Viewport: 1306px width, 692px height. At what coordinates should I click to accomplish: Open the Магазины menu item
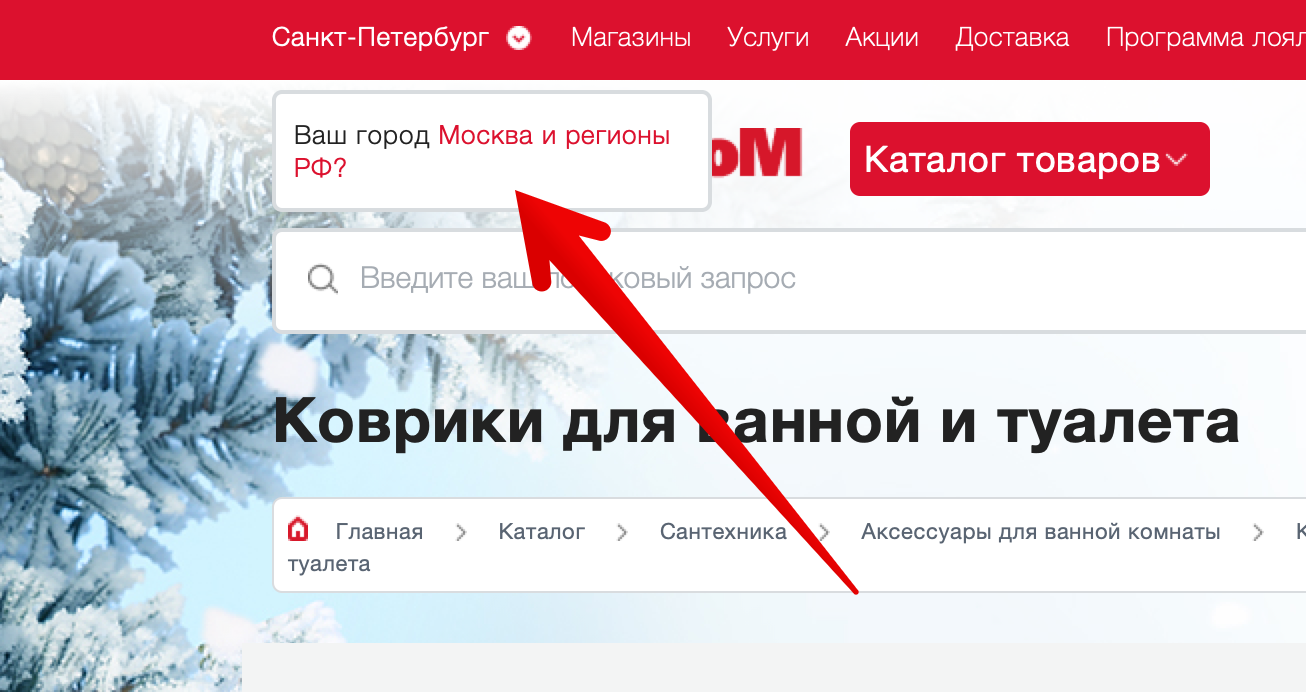[630, 38]
